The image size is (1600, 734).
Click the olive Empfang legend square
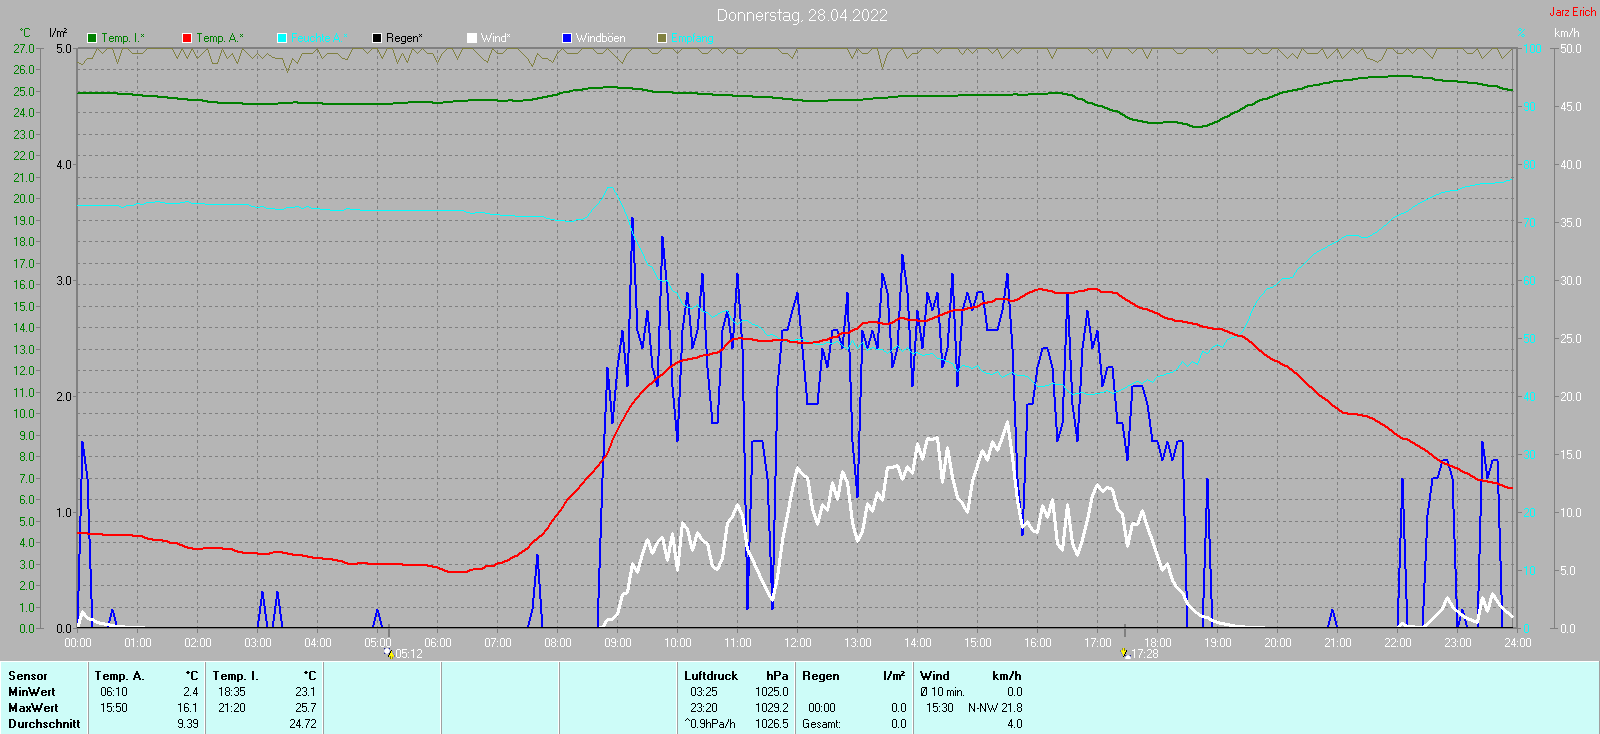point(662,38)
